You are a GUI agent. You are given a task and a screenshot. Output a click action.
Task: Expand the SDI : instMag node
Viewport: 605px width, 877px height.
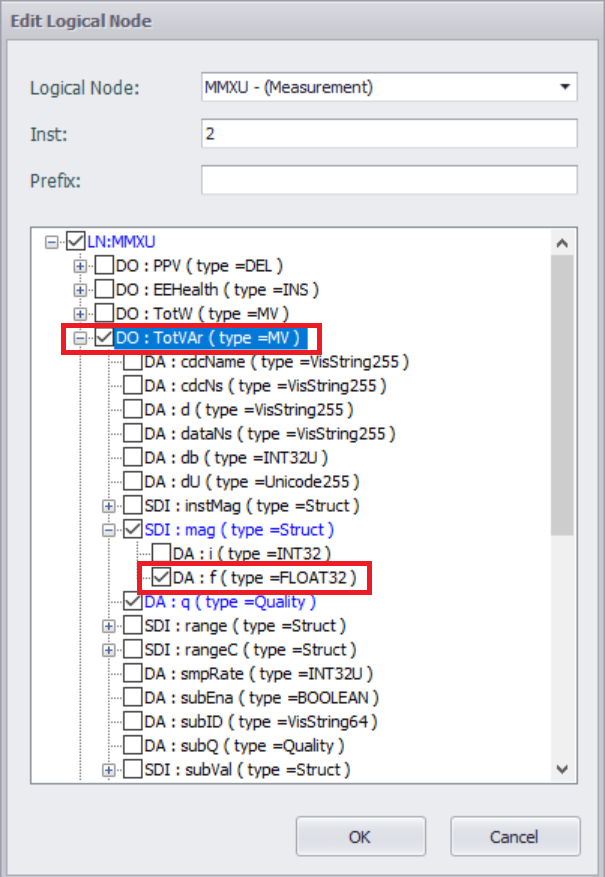point(109,506)
